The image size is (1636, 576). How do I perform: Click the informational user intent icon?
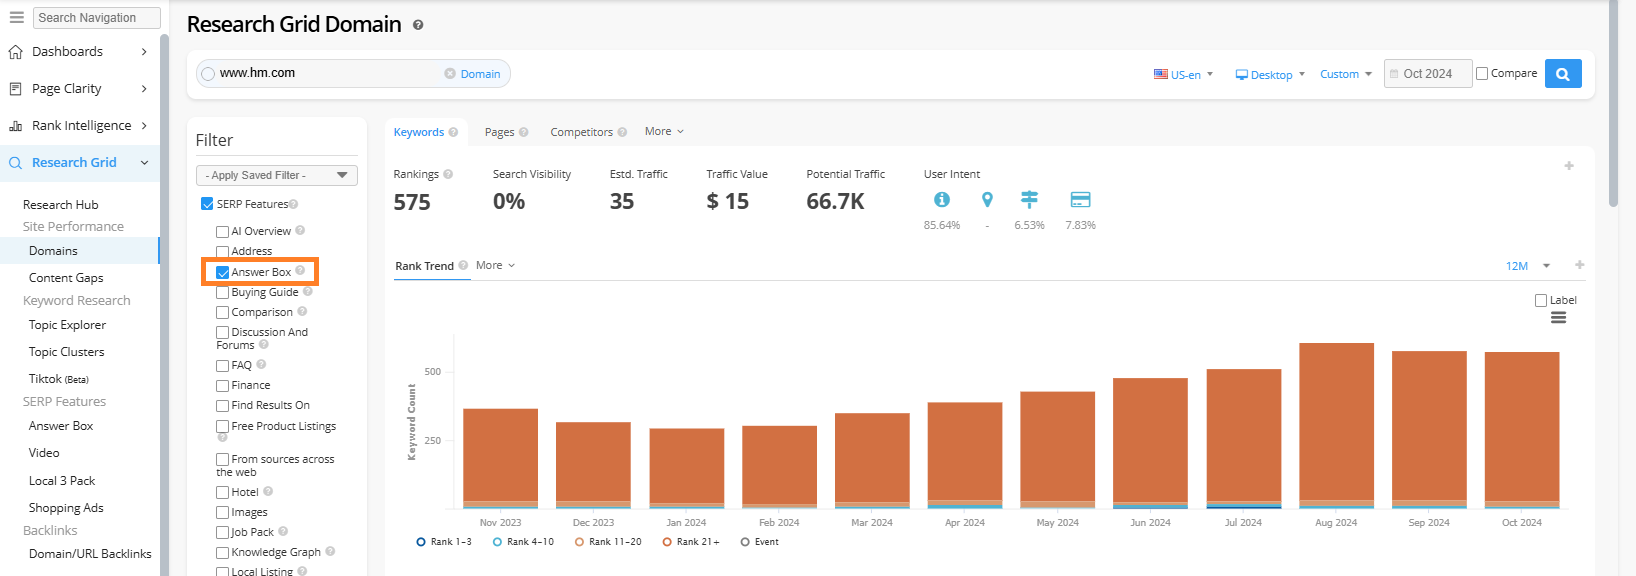pyautogui.click(x=941, y=200)
